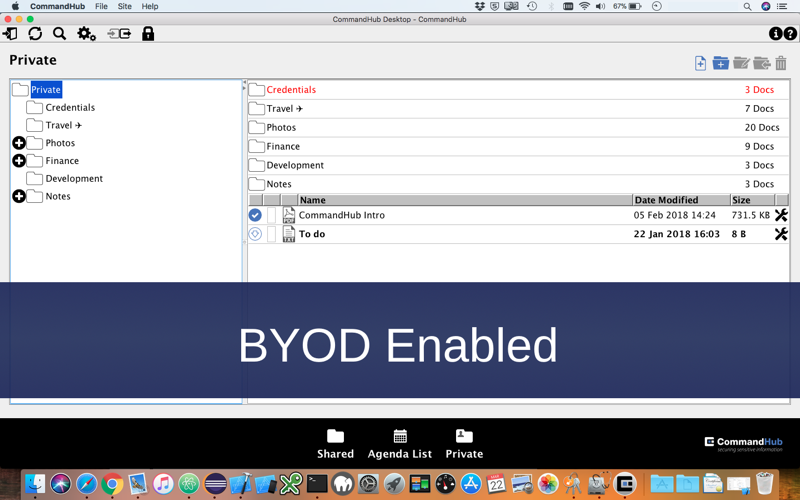Open the round info icon
This screenshot has height=500, width=800.
tap(775, 34)
